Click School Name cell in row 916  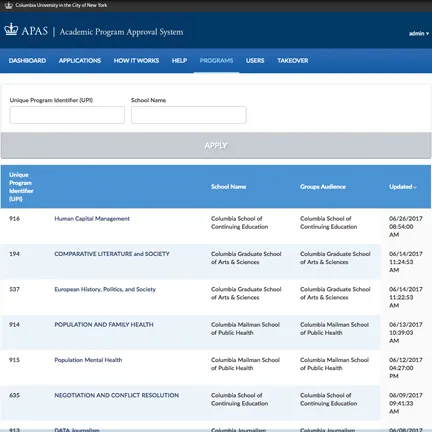click(x=239, y=223)
